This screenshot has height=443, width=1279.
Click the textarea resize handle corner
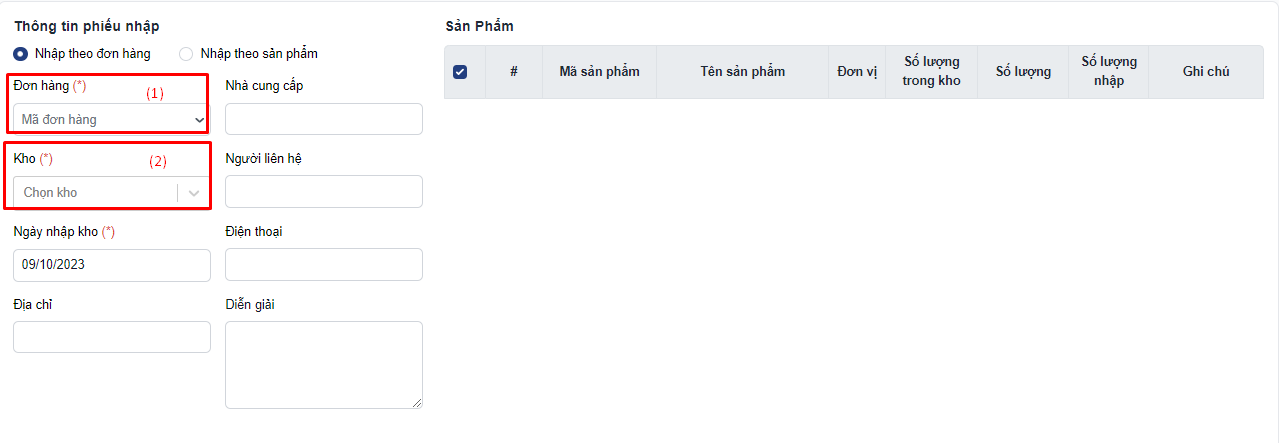coord(417,403)
